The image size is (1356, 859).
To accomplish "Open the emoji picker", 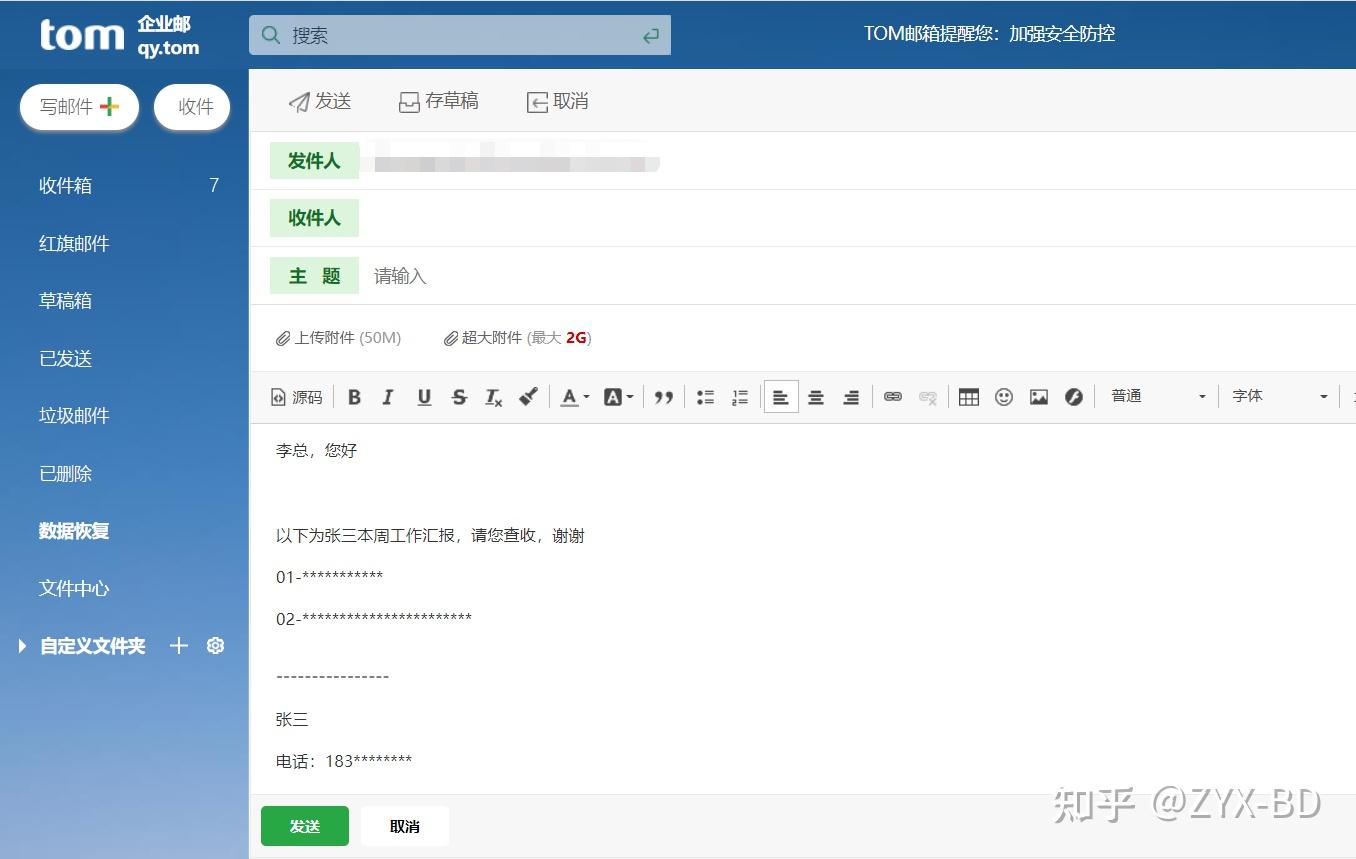I will click(1003, 396).
